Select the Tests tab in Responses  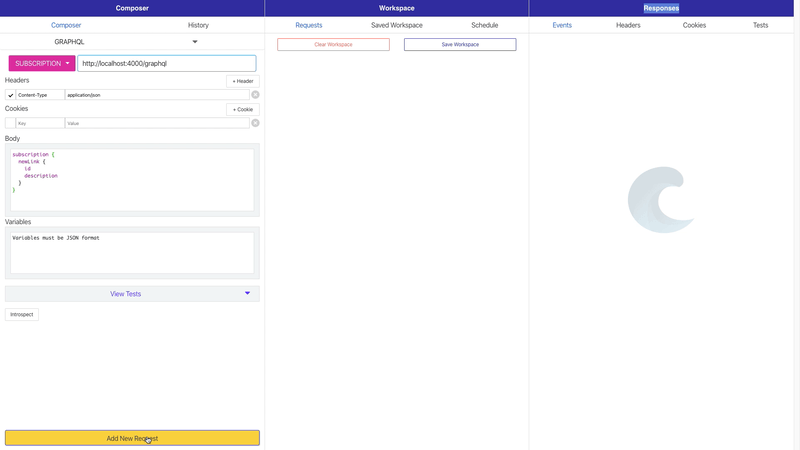(x=760, y=25)
